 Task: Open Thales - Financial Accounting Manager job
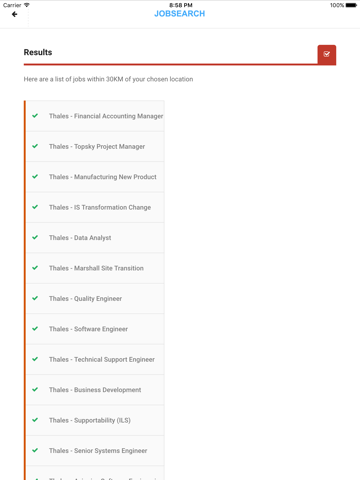point(95,116)
